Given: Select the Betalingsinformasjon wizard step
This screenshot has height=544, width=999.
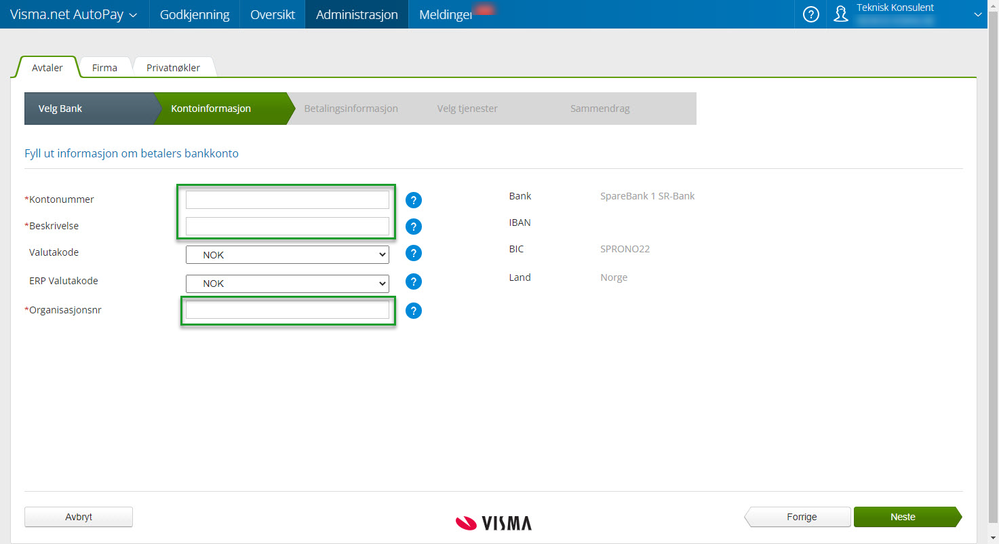Looking at the screenshot, I should coord(351,108).
